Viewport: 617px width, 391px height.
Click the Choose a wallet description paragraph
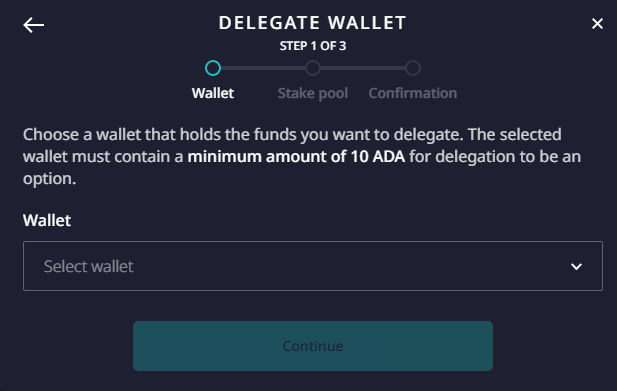tap(302, 157)
